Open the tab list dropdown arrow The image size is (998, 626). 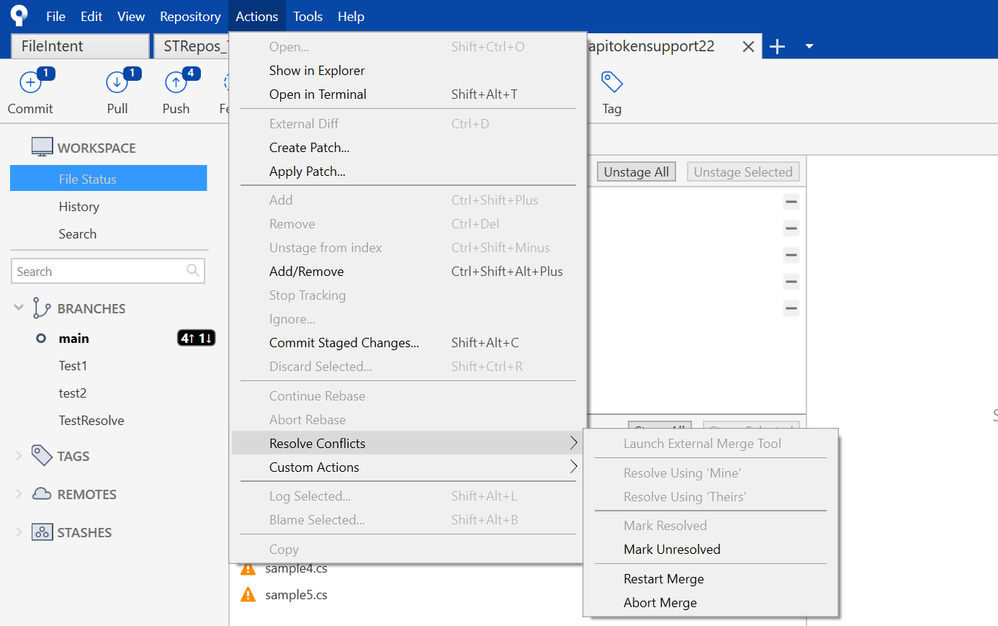(809, 46)
